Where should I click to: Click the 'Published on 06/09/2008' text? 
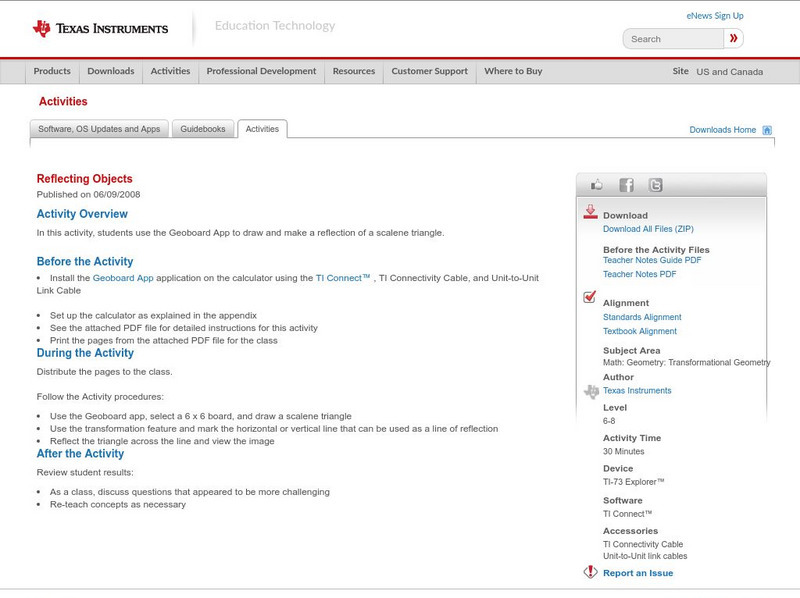click(x=88, y=194)
